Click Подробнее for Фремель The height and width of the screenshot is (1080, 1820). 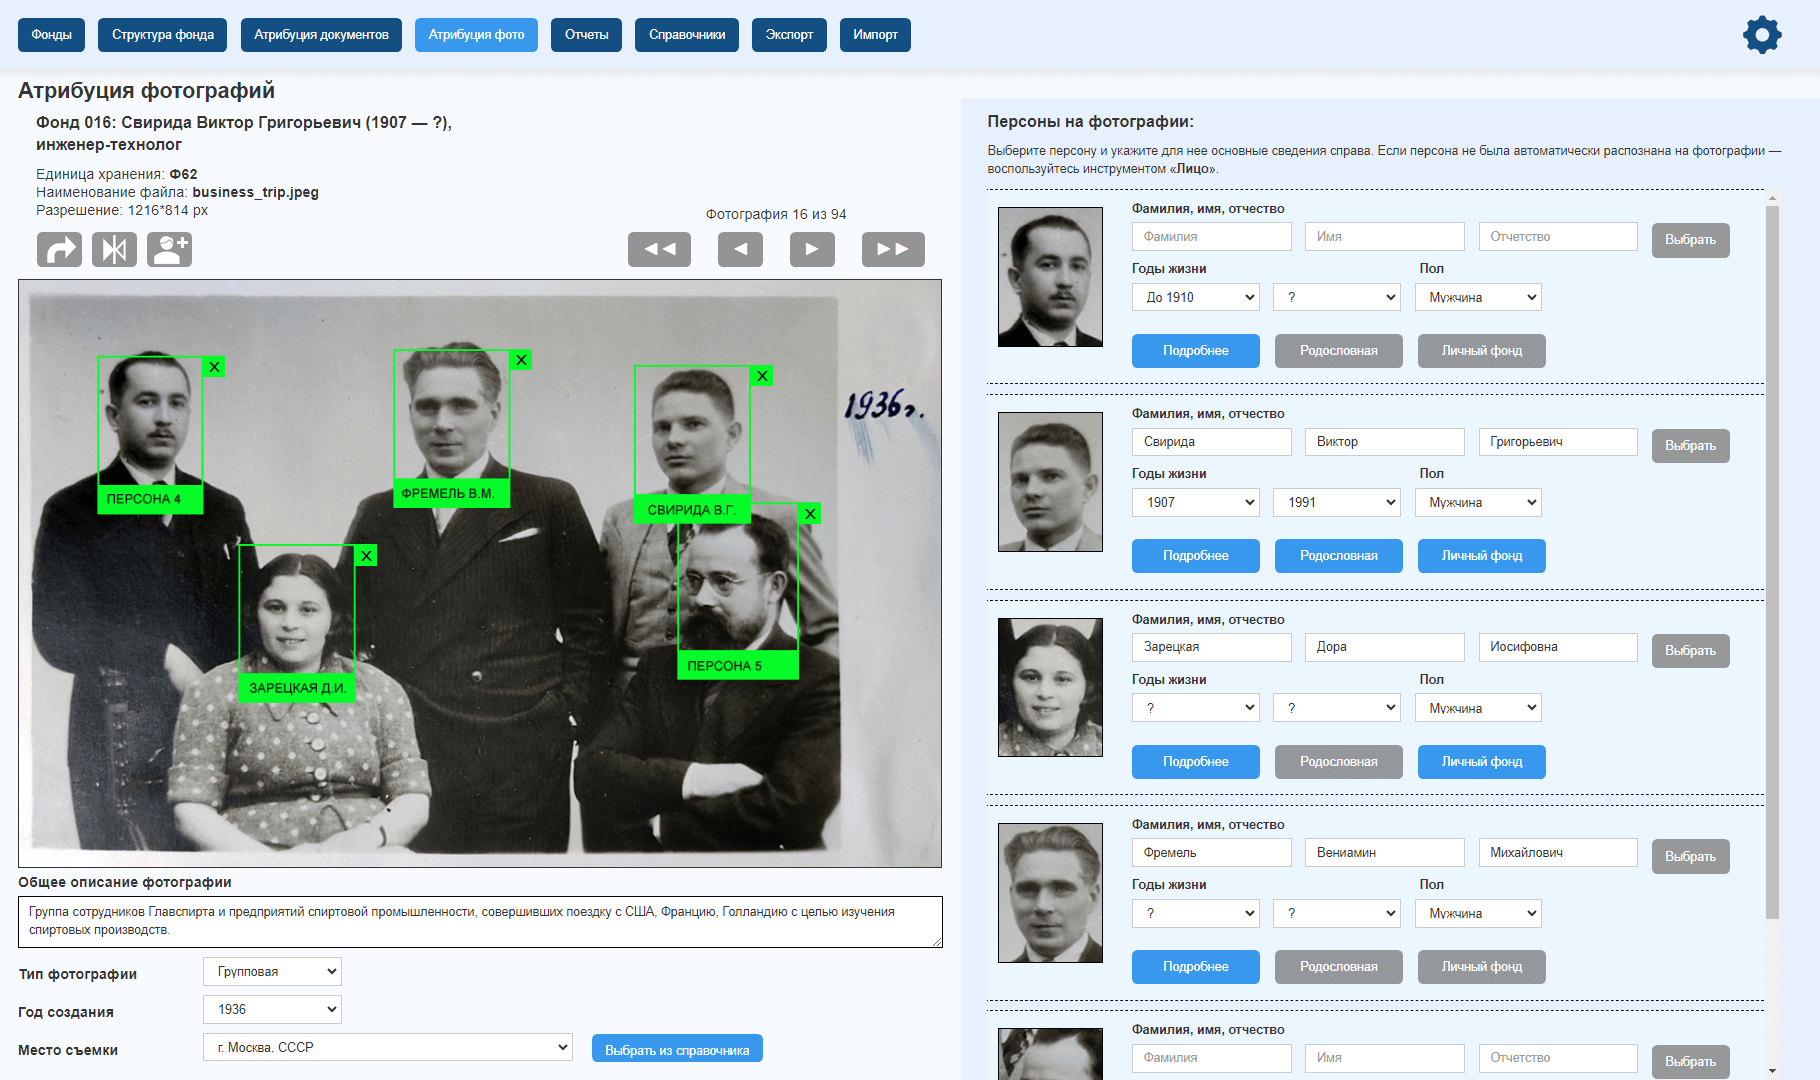pos(1196,967)
